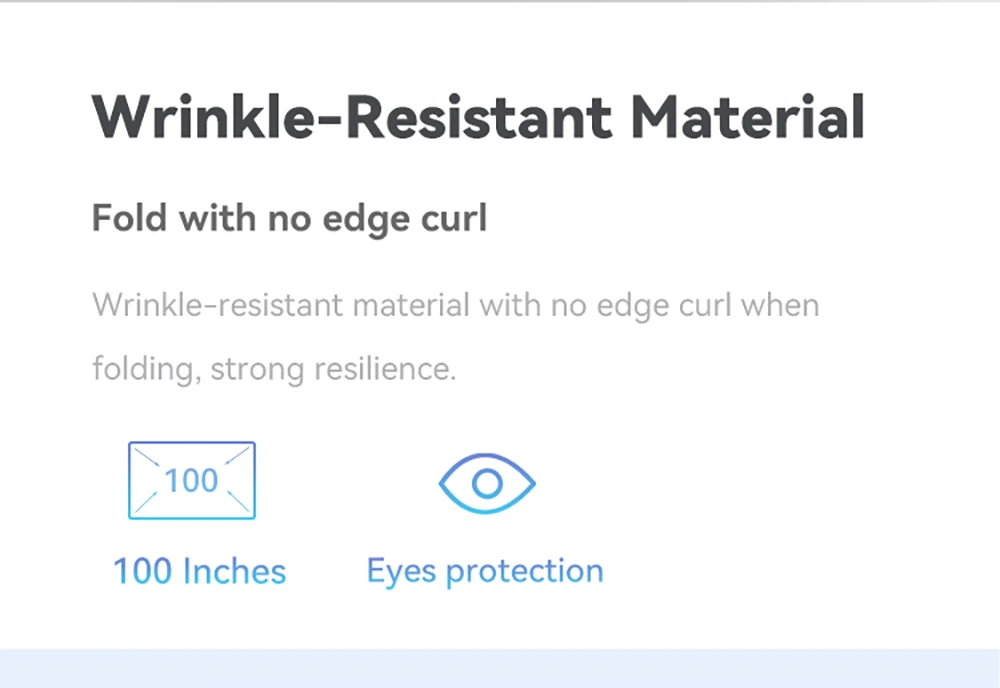Select the '100 Inches' label

click(x=200, y=571)
